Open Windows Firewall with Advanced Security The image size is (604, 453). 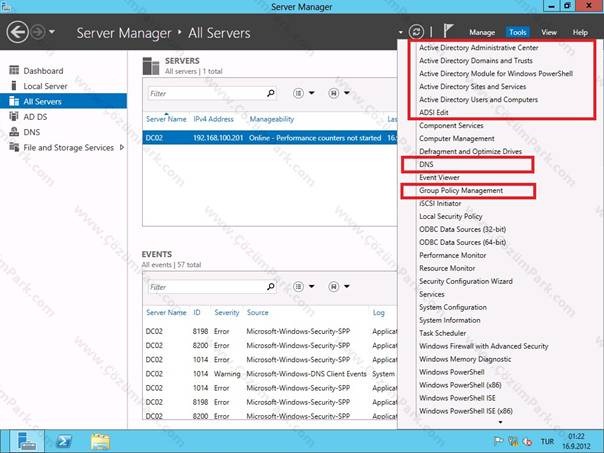[x=483, y=346]
